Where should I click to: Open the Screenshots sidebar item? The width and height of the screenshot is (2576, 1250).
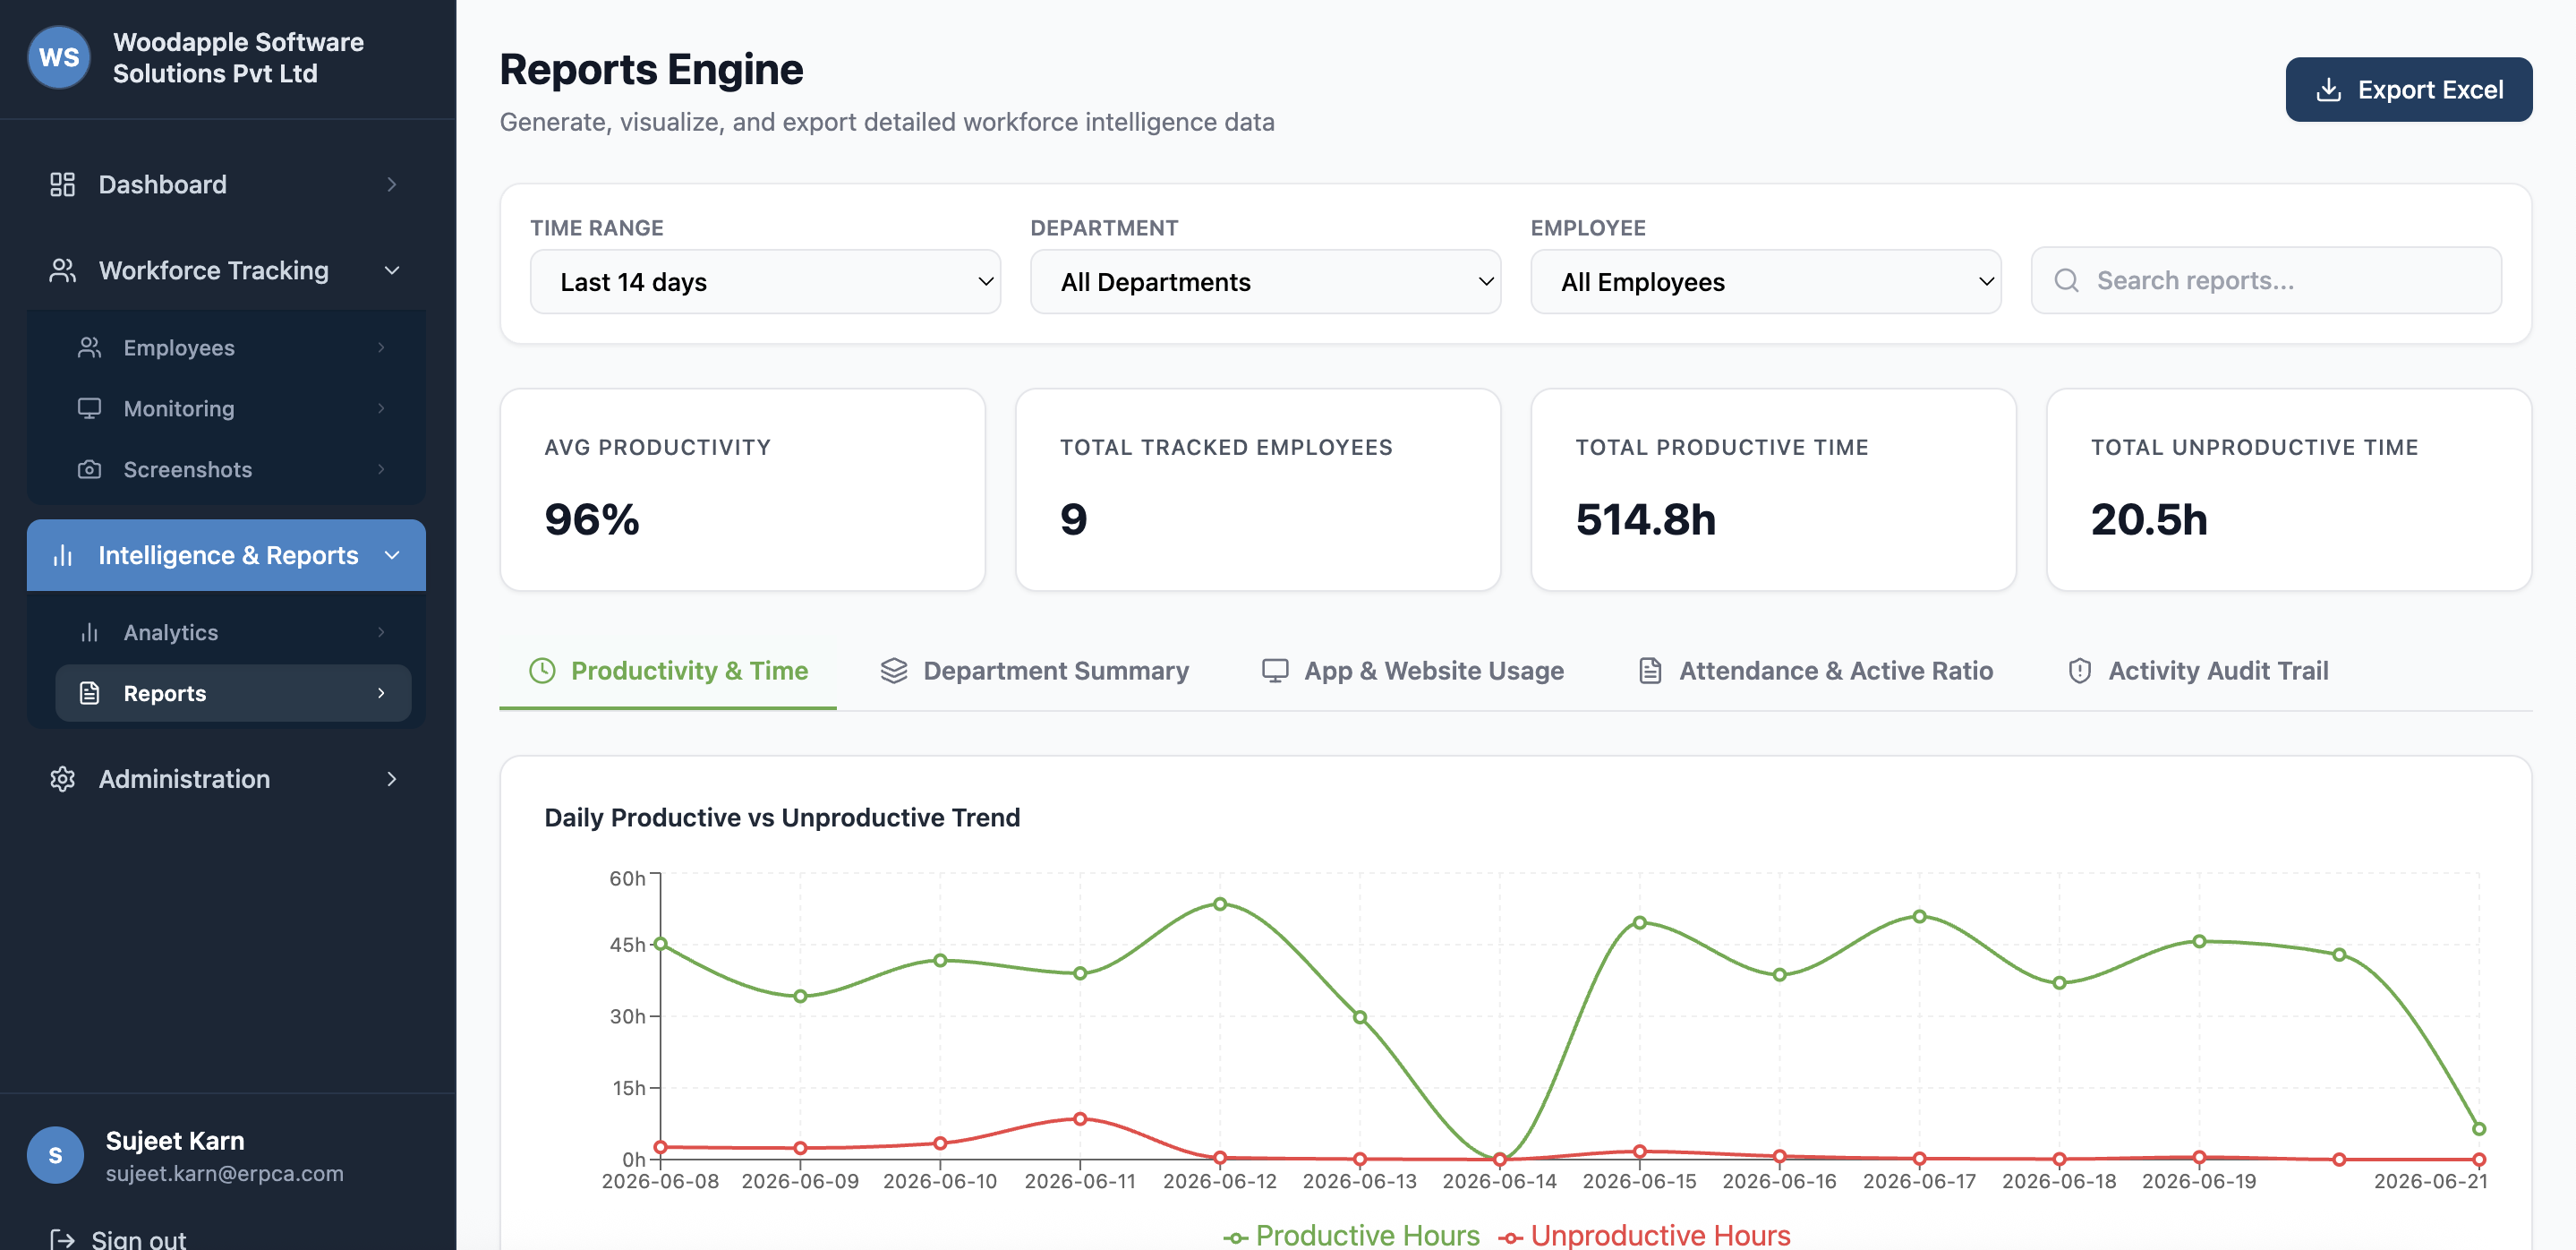click(232, 469)
